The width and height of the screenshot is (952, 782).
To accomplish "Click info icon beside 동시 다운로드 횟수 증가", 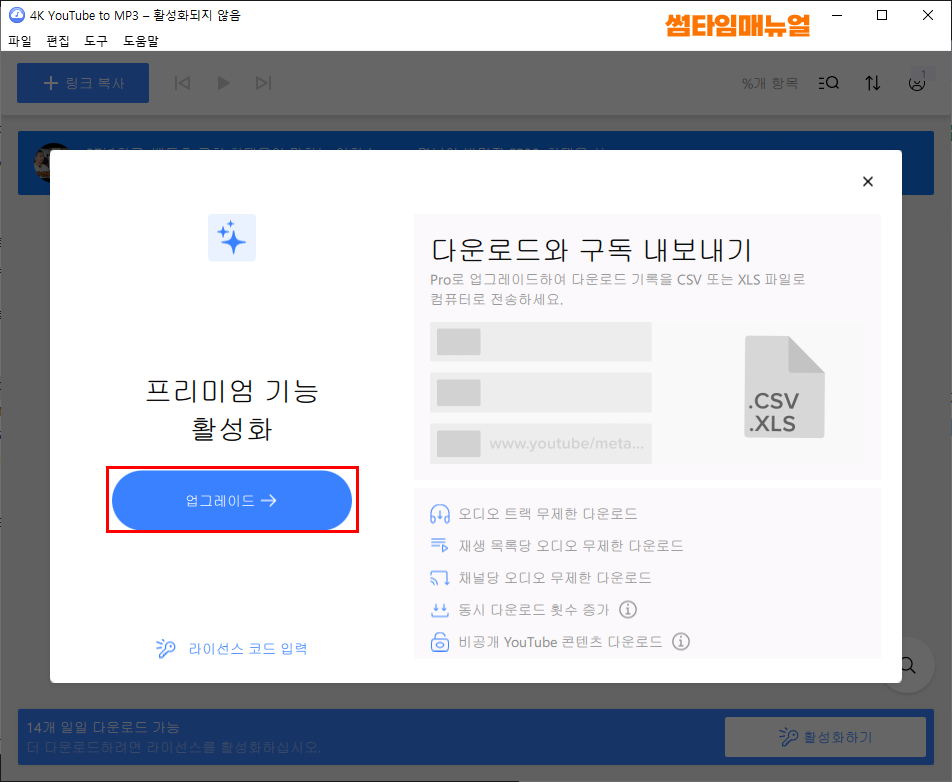I will pos(628,609).
